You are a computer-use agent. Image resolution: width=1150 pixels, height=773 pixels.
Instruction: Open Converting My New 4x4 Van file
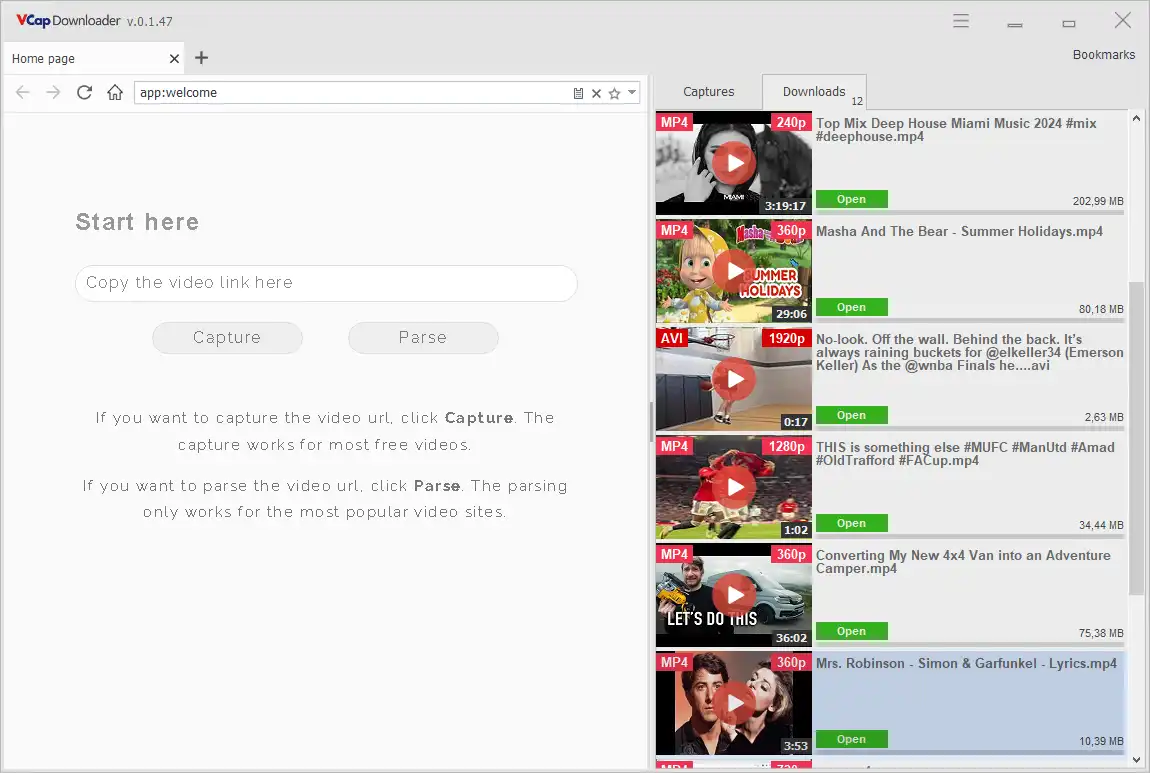click(851, 631)
